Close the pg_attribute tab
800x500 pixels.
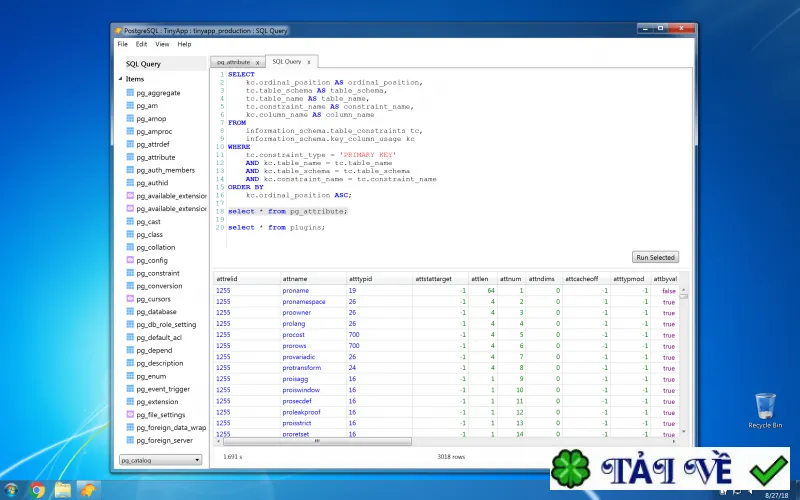(x=258, y=62)
